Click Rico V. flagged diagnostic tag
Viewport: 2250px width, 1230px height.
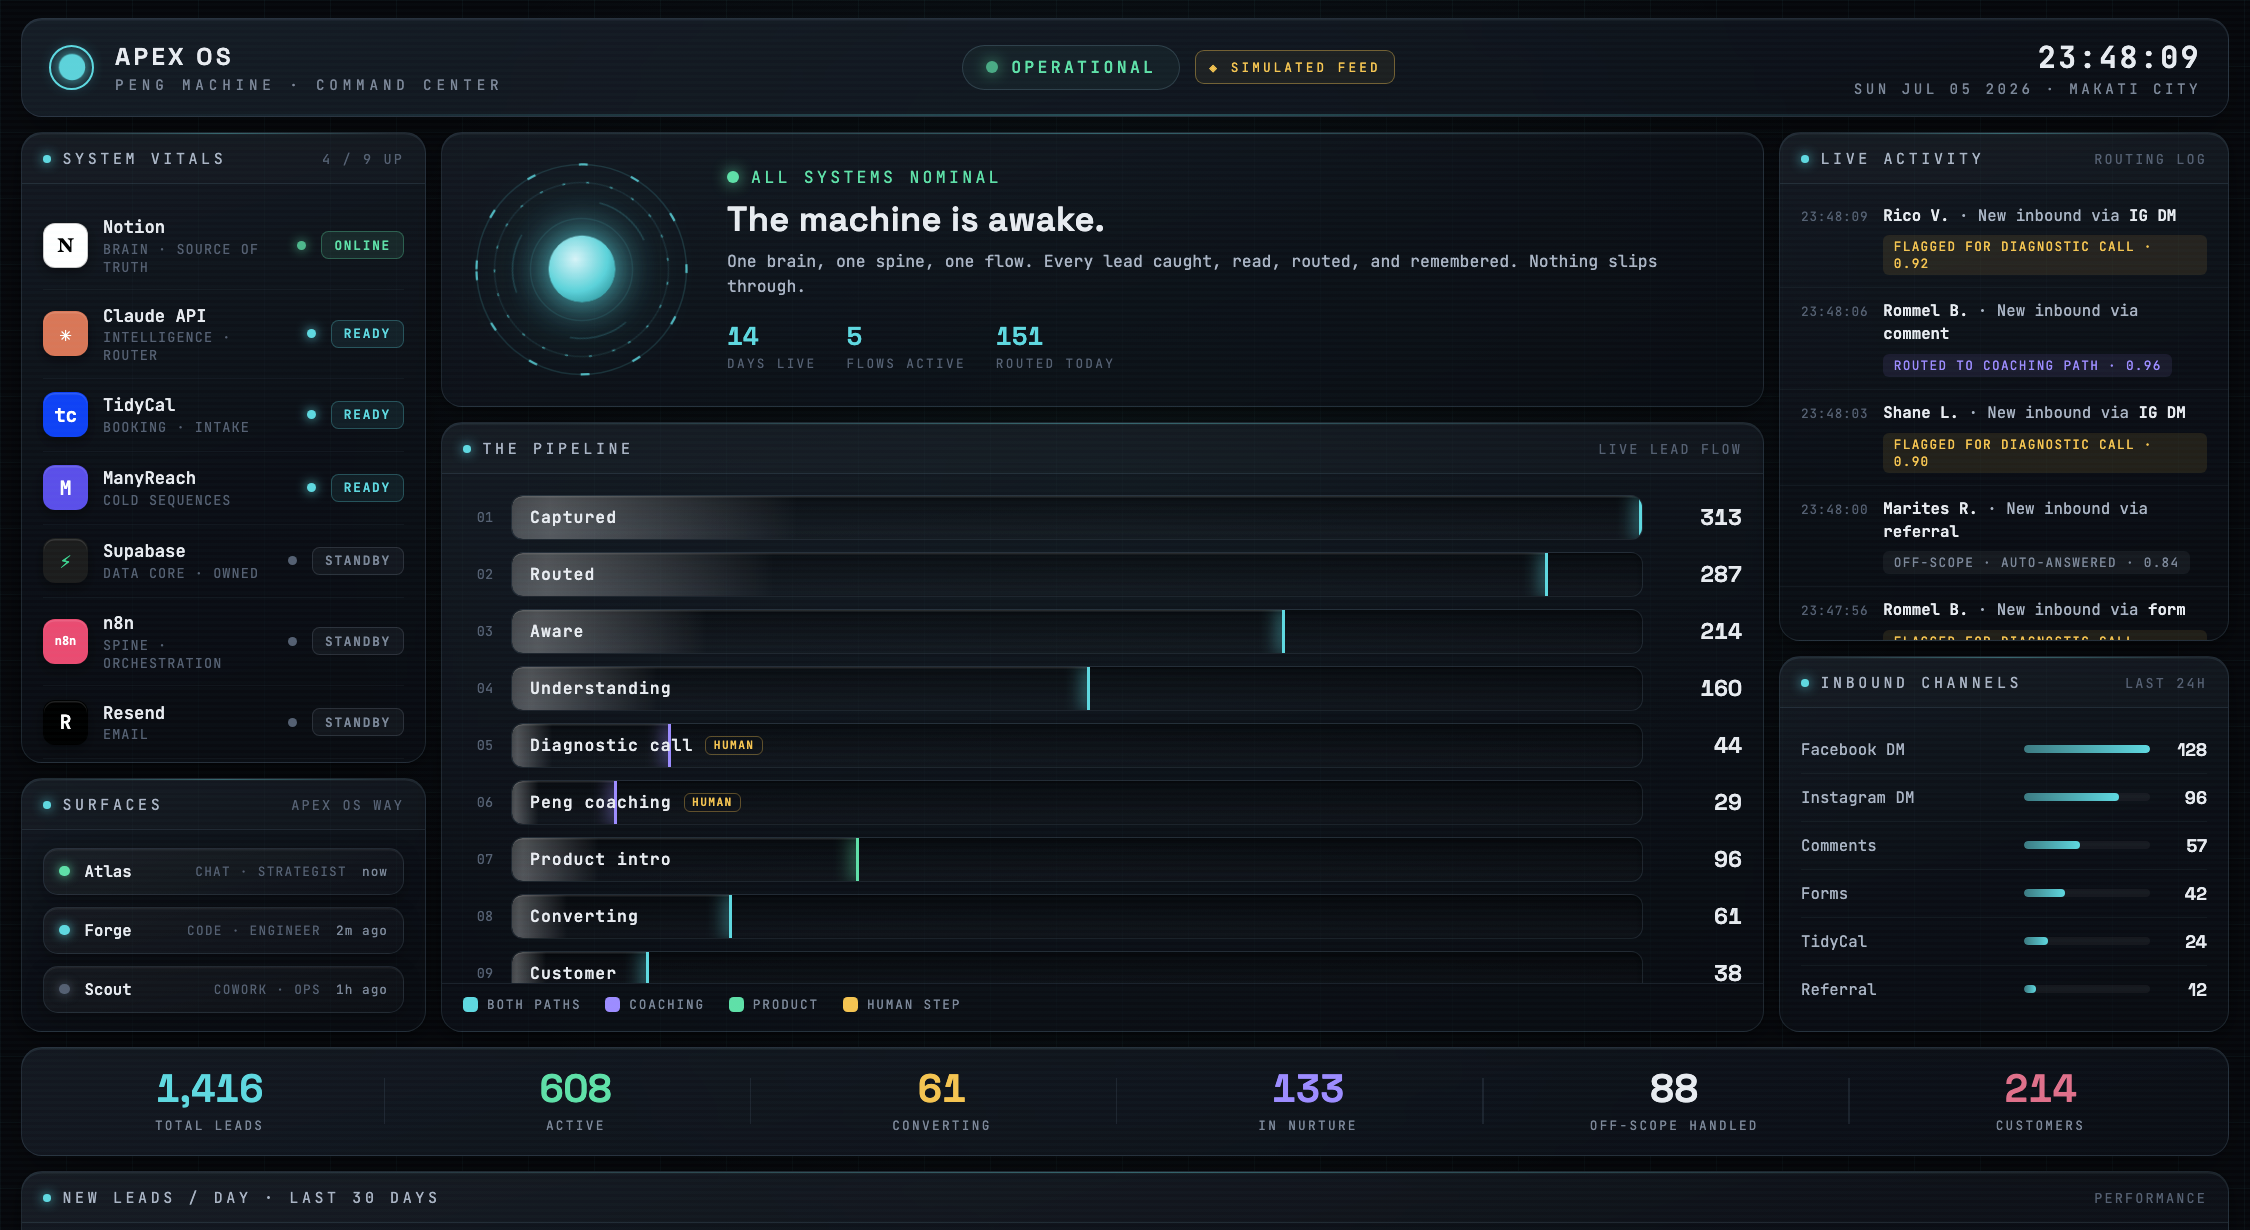click(x=2043, y=255)
